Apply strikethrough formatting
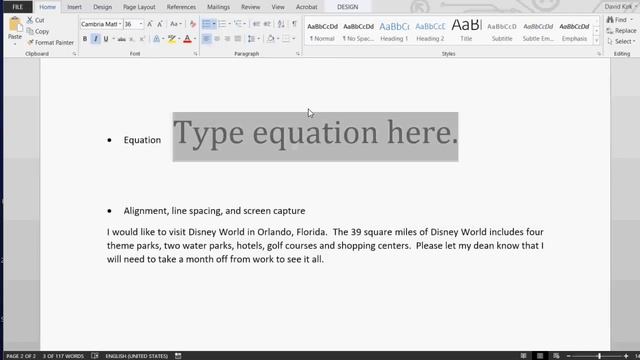 (121, 39)
